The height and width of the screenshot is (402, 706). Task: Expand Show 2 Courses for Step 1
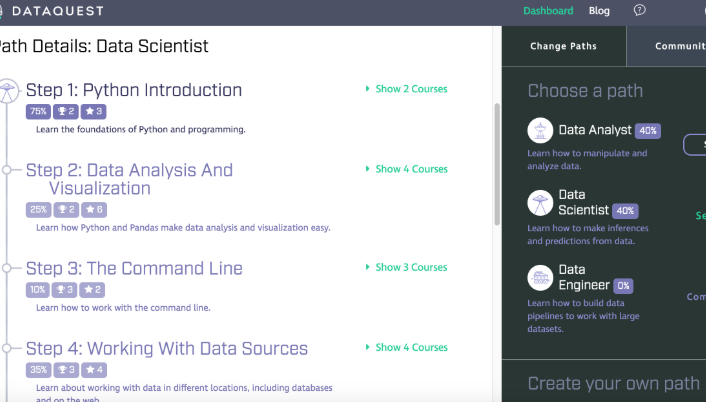click(x=407, y=89)
